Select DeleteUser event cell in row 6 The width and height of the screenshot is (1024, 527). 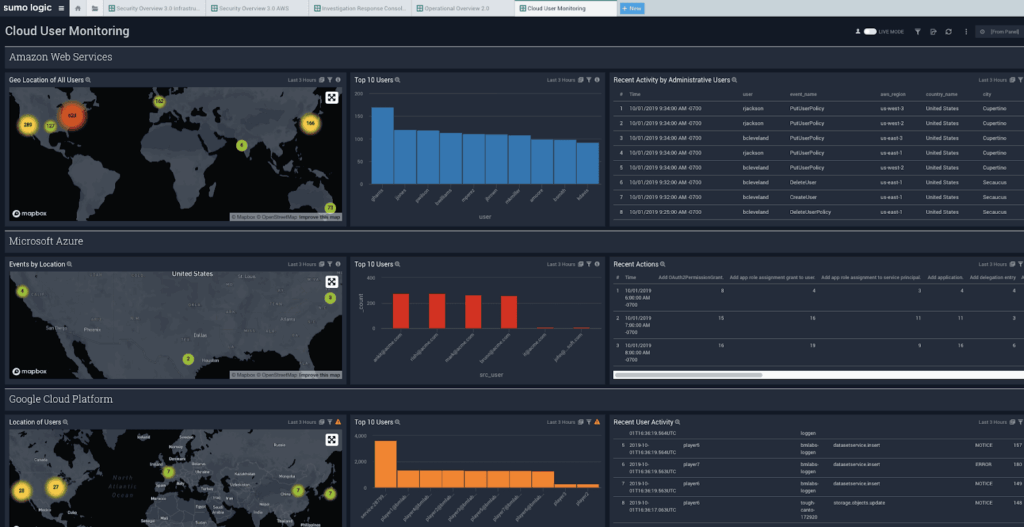[x=803, y=182]
